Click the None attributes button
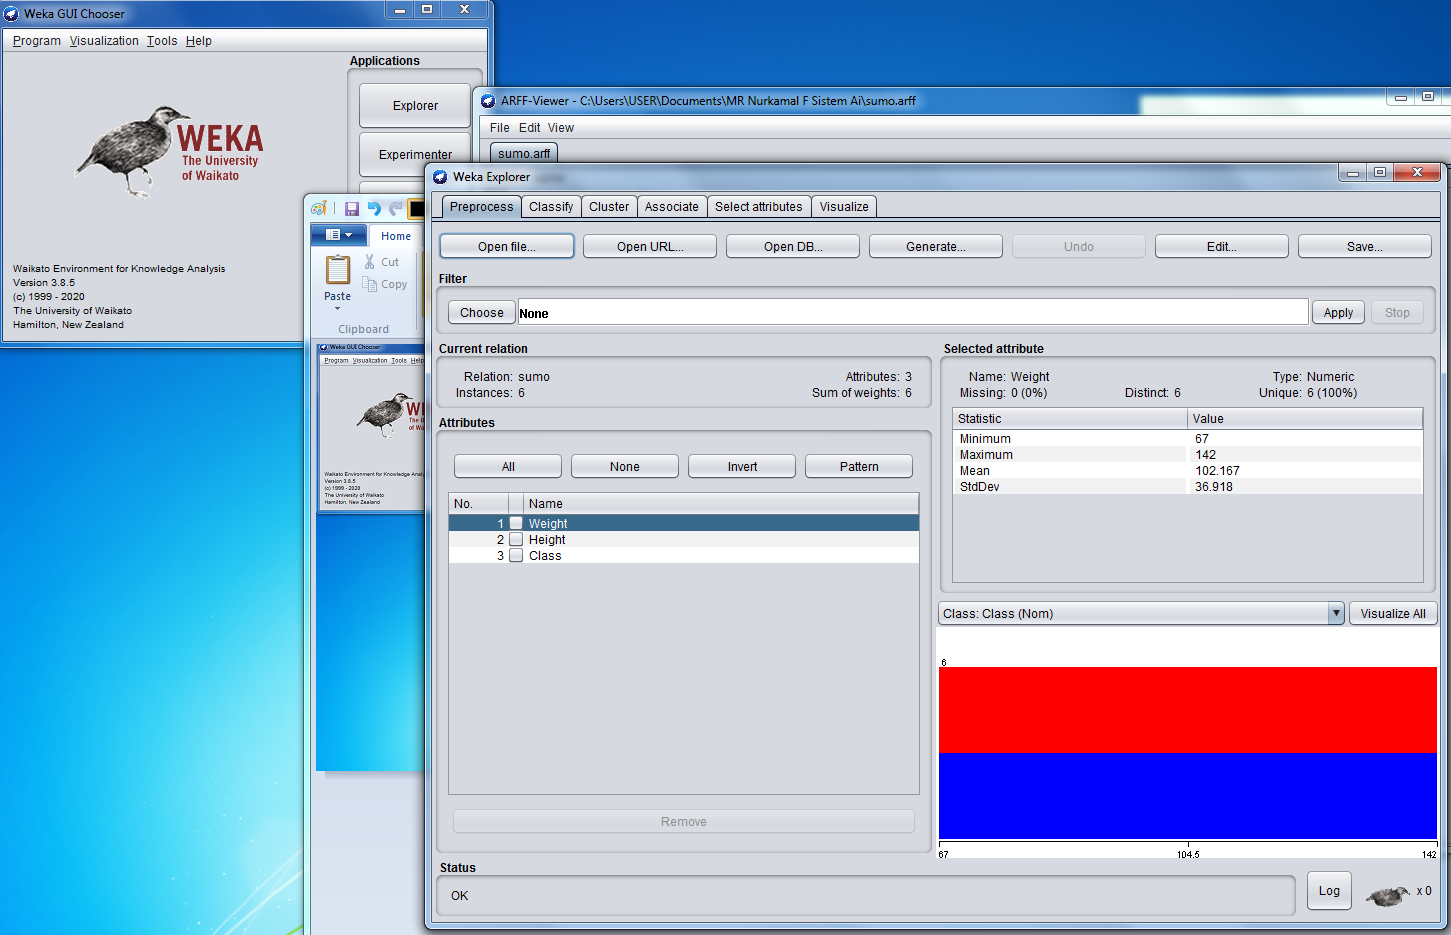This screenshot has width=1451, height=935. tap(625, 466)
